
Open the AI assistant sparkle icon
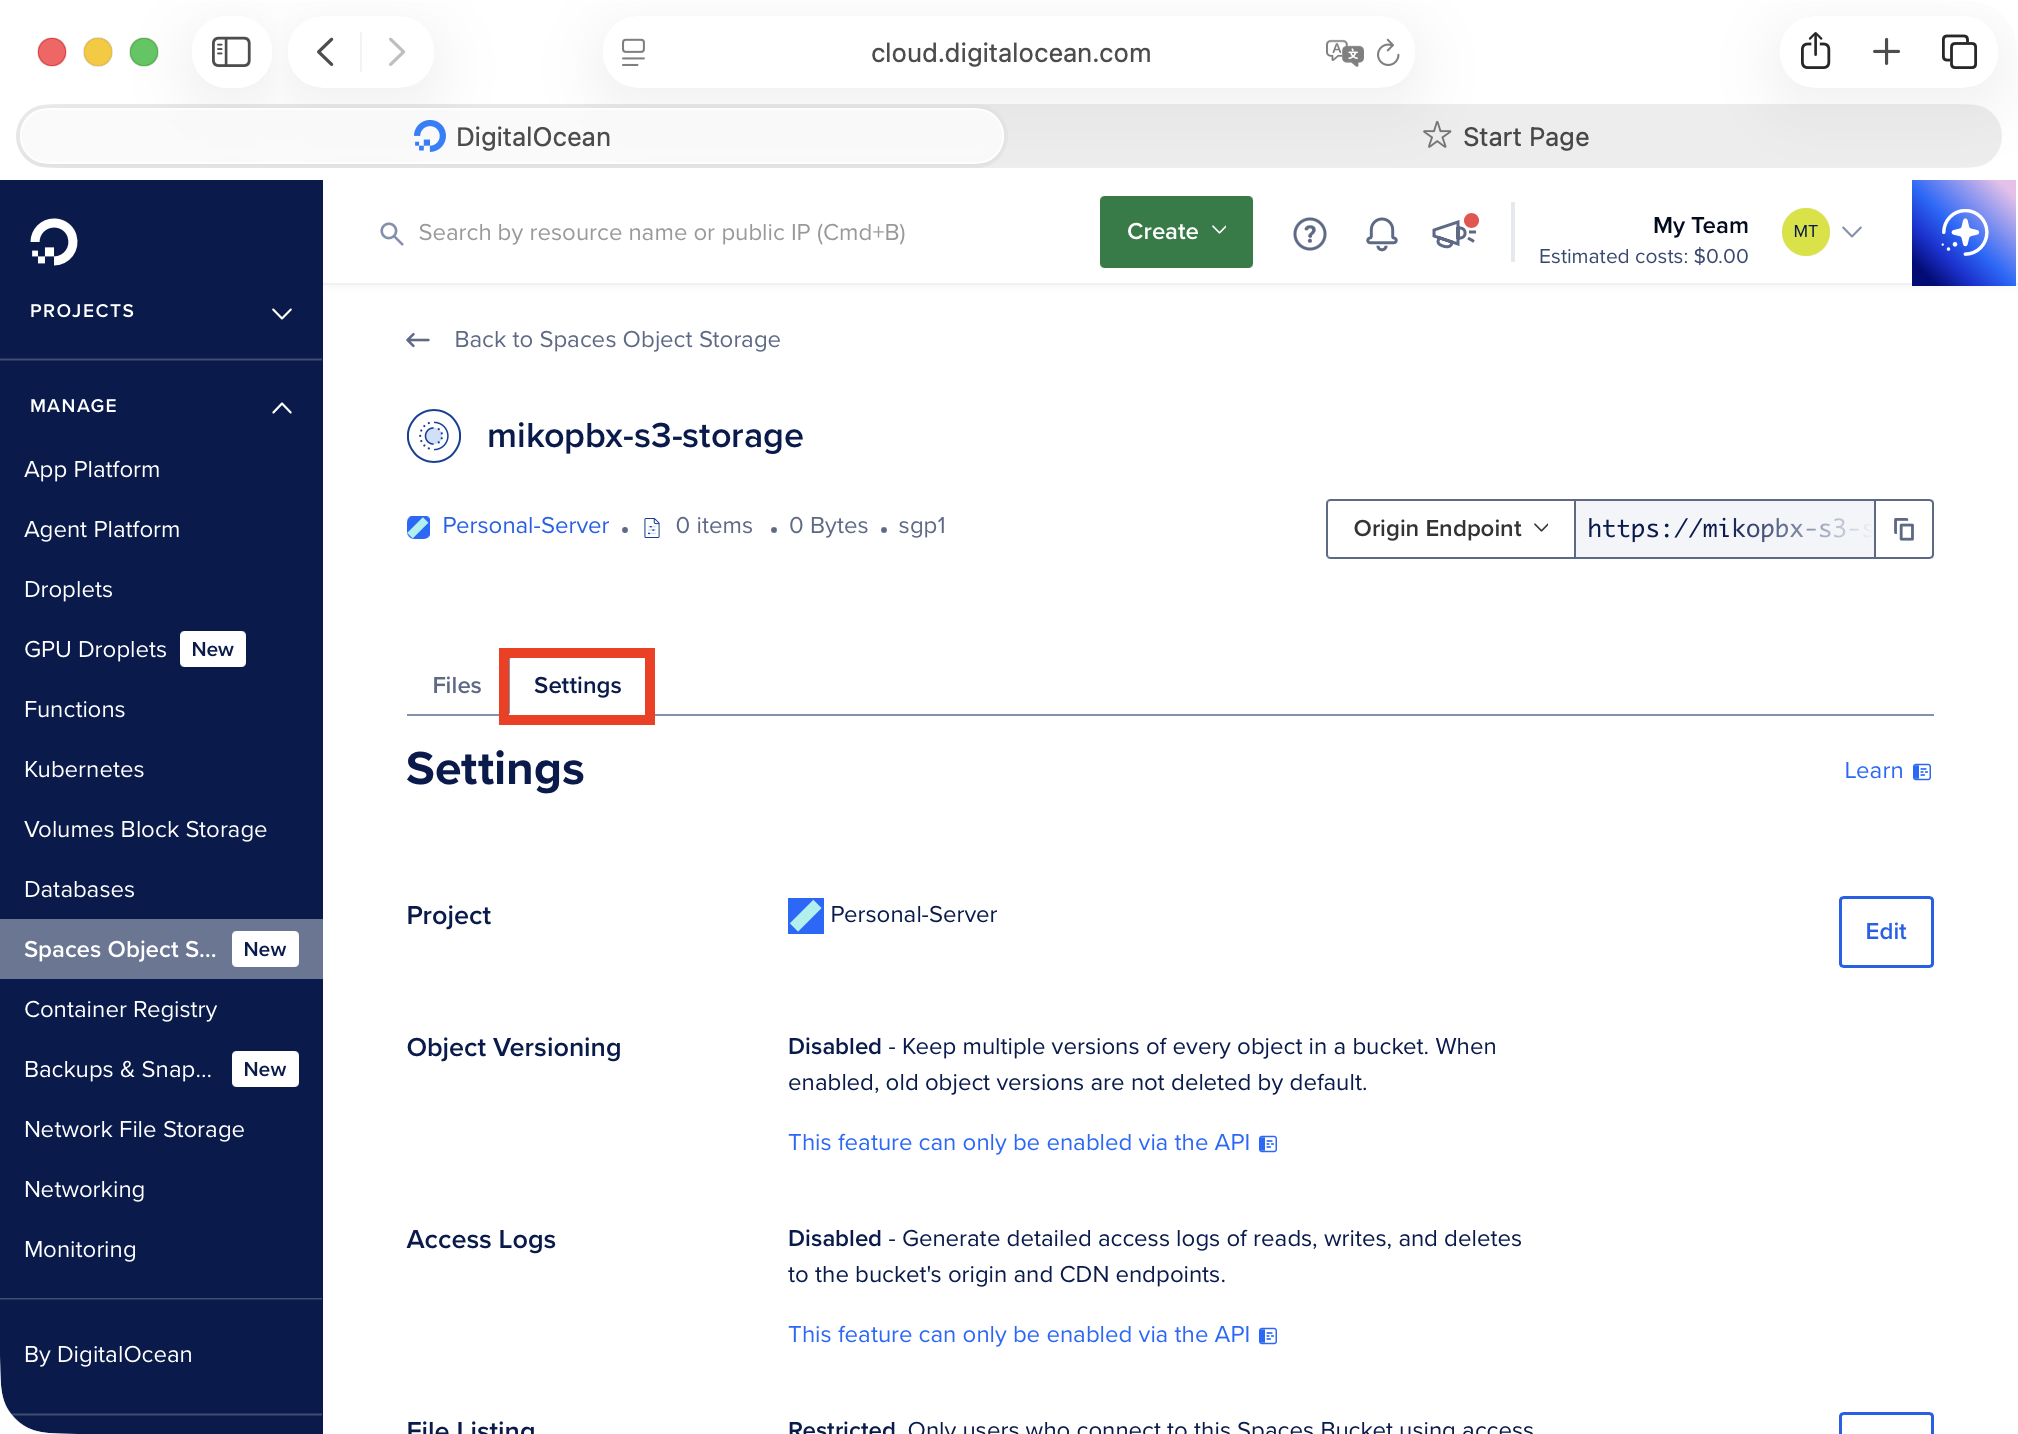(1963, 233)
